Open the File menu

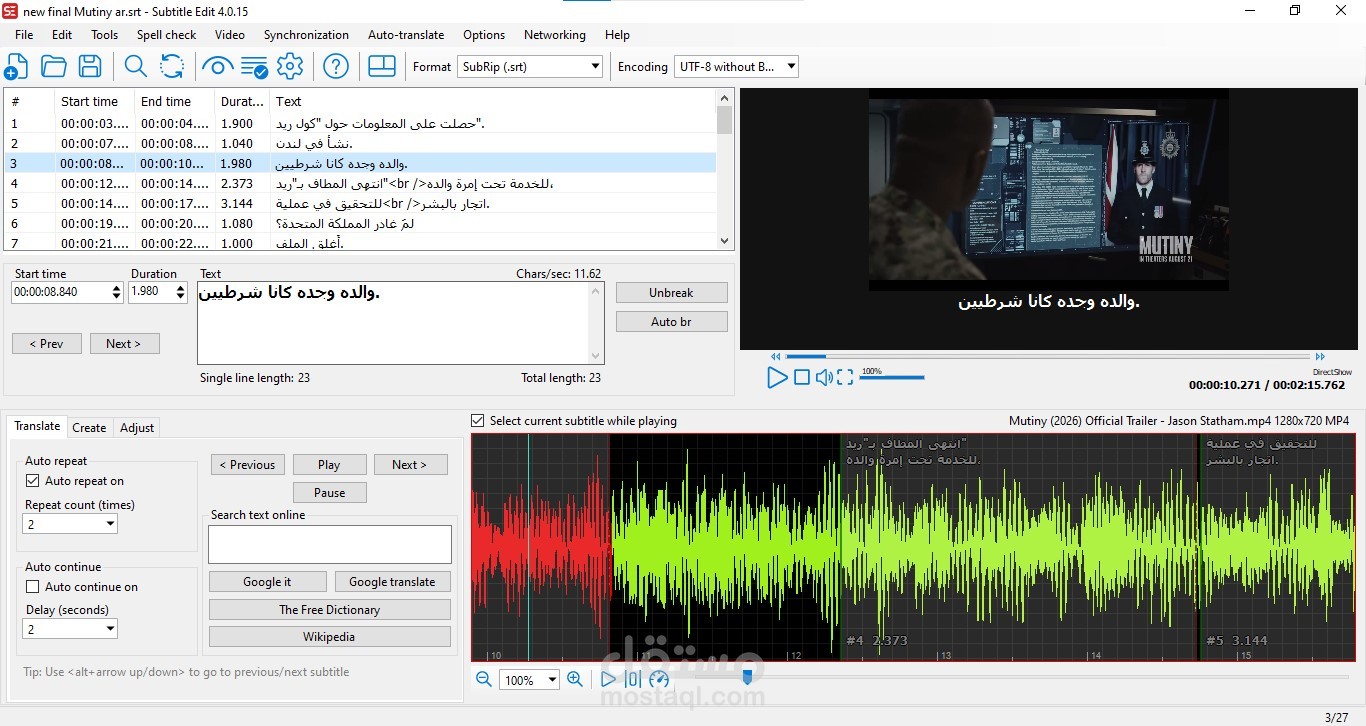[x=24, y=35]
